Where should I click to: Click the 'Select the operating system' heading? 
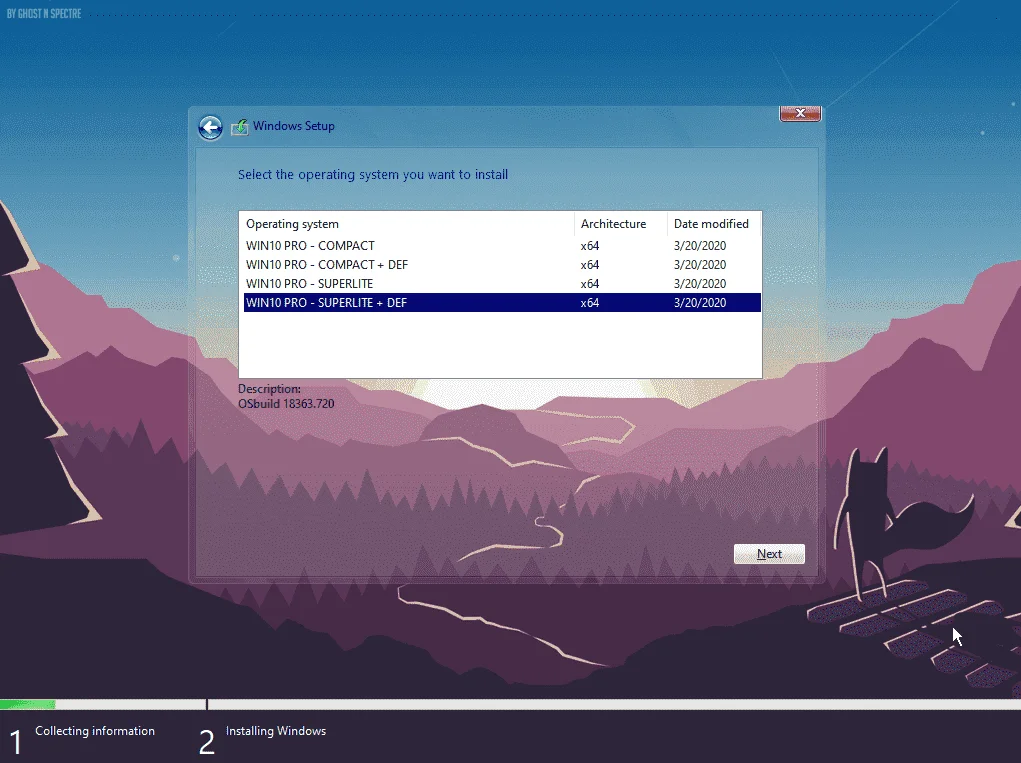(373, 174)
